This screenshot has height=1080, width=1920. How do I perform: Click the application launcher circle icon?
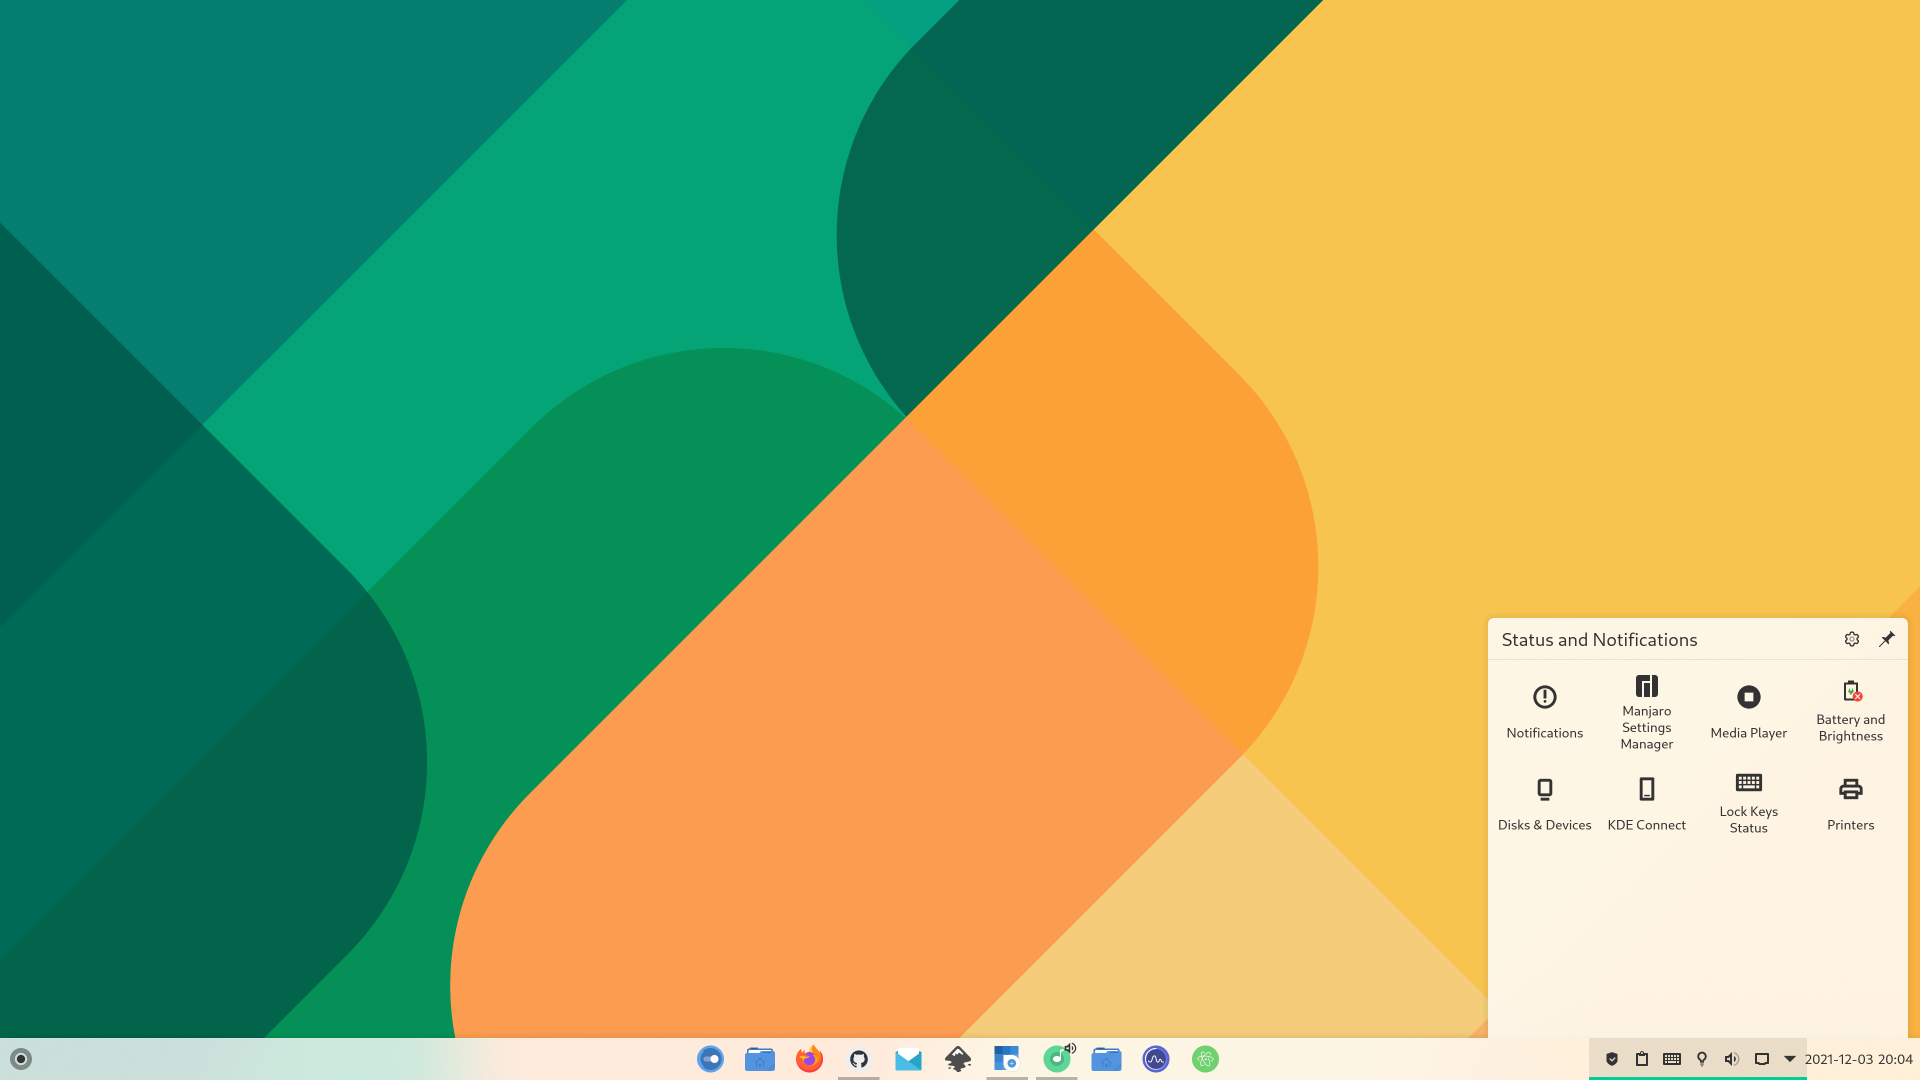21,1059
